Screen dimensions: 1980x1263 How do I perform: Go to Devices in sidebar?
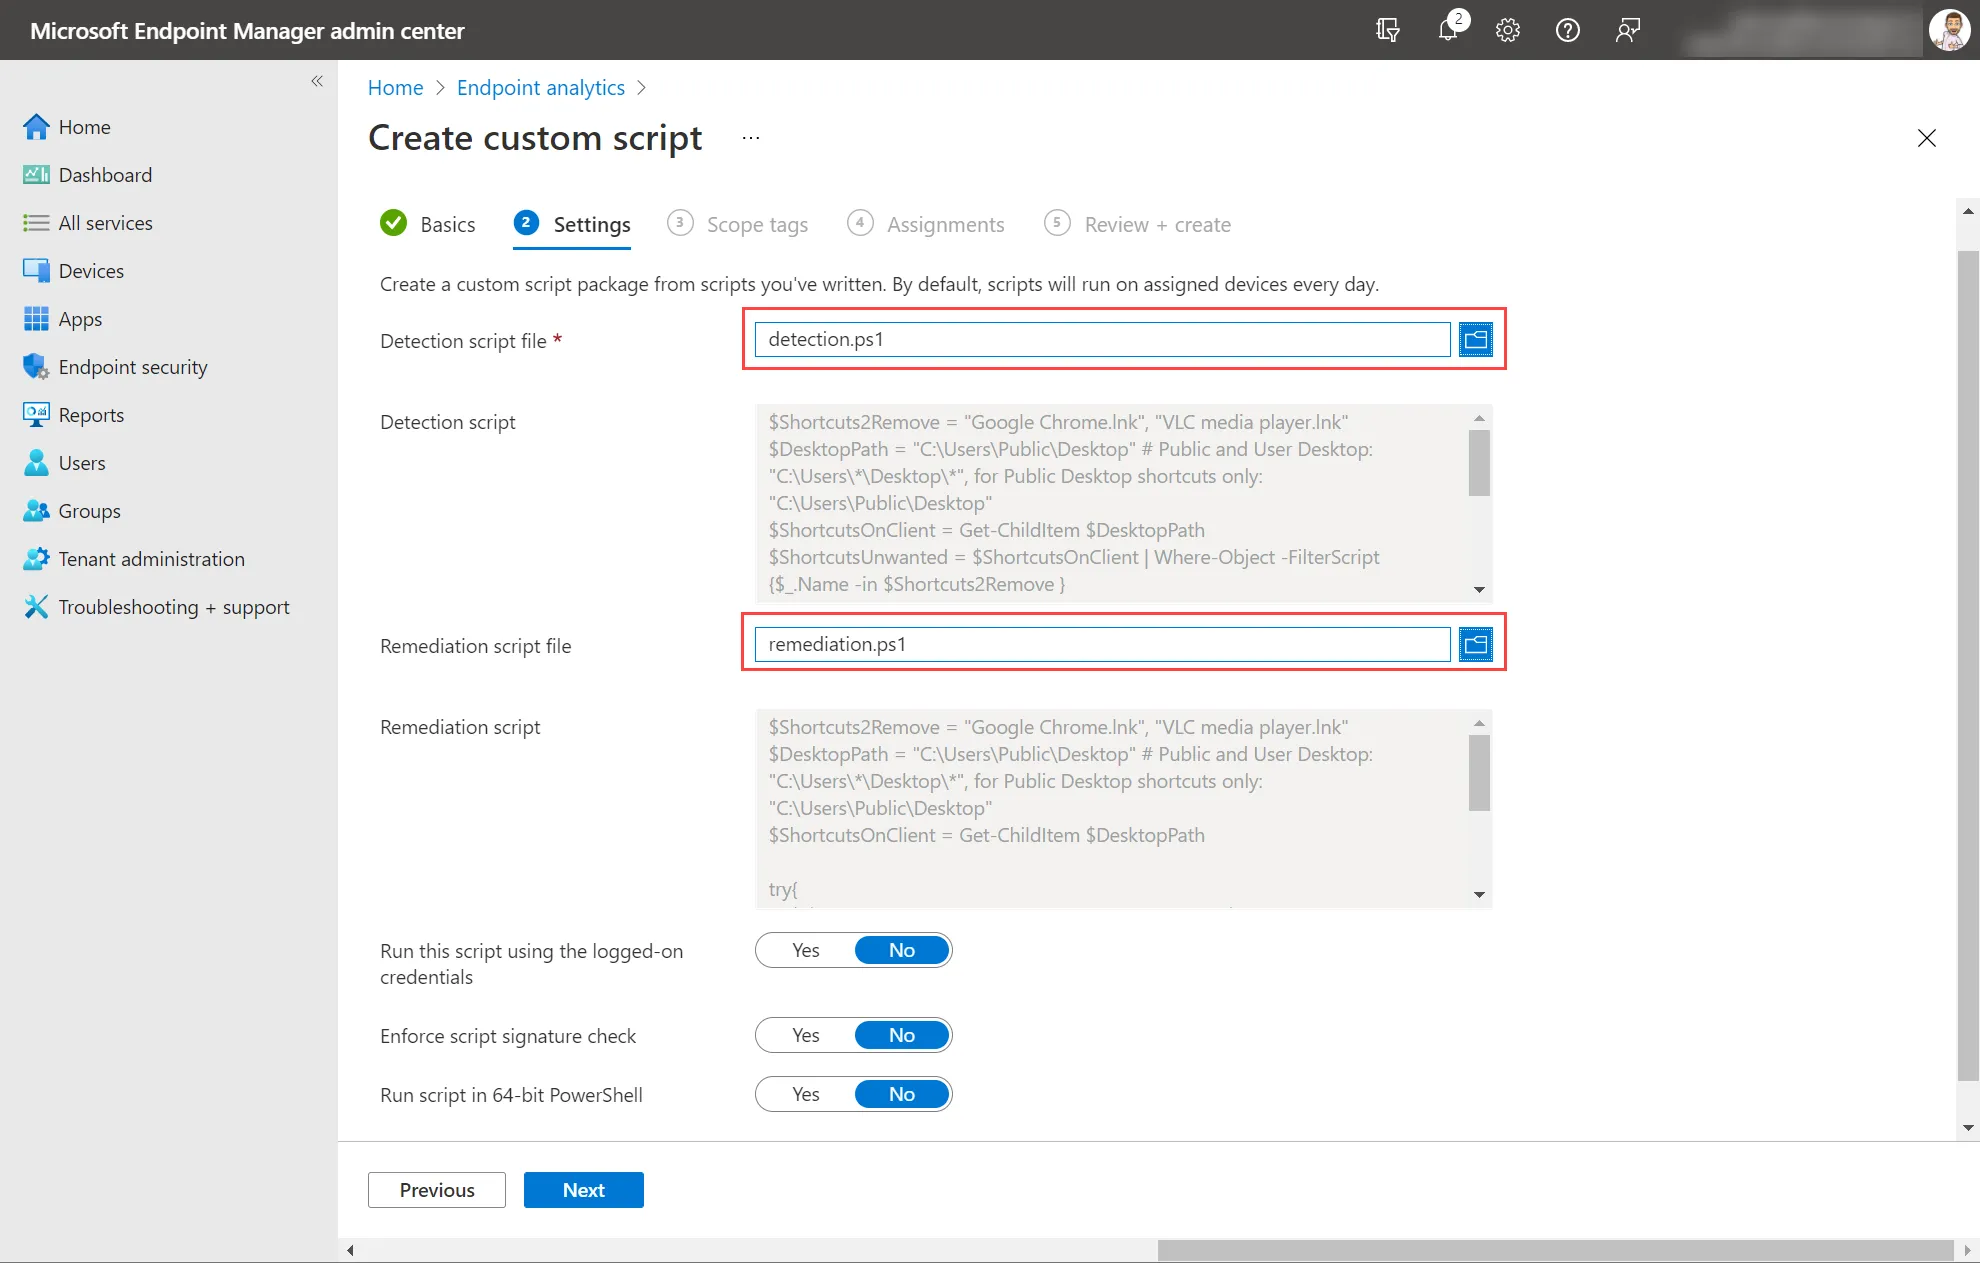(91, 271)
